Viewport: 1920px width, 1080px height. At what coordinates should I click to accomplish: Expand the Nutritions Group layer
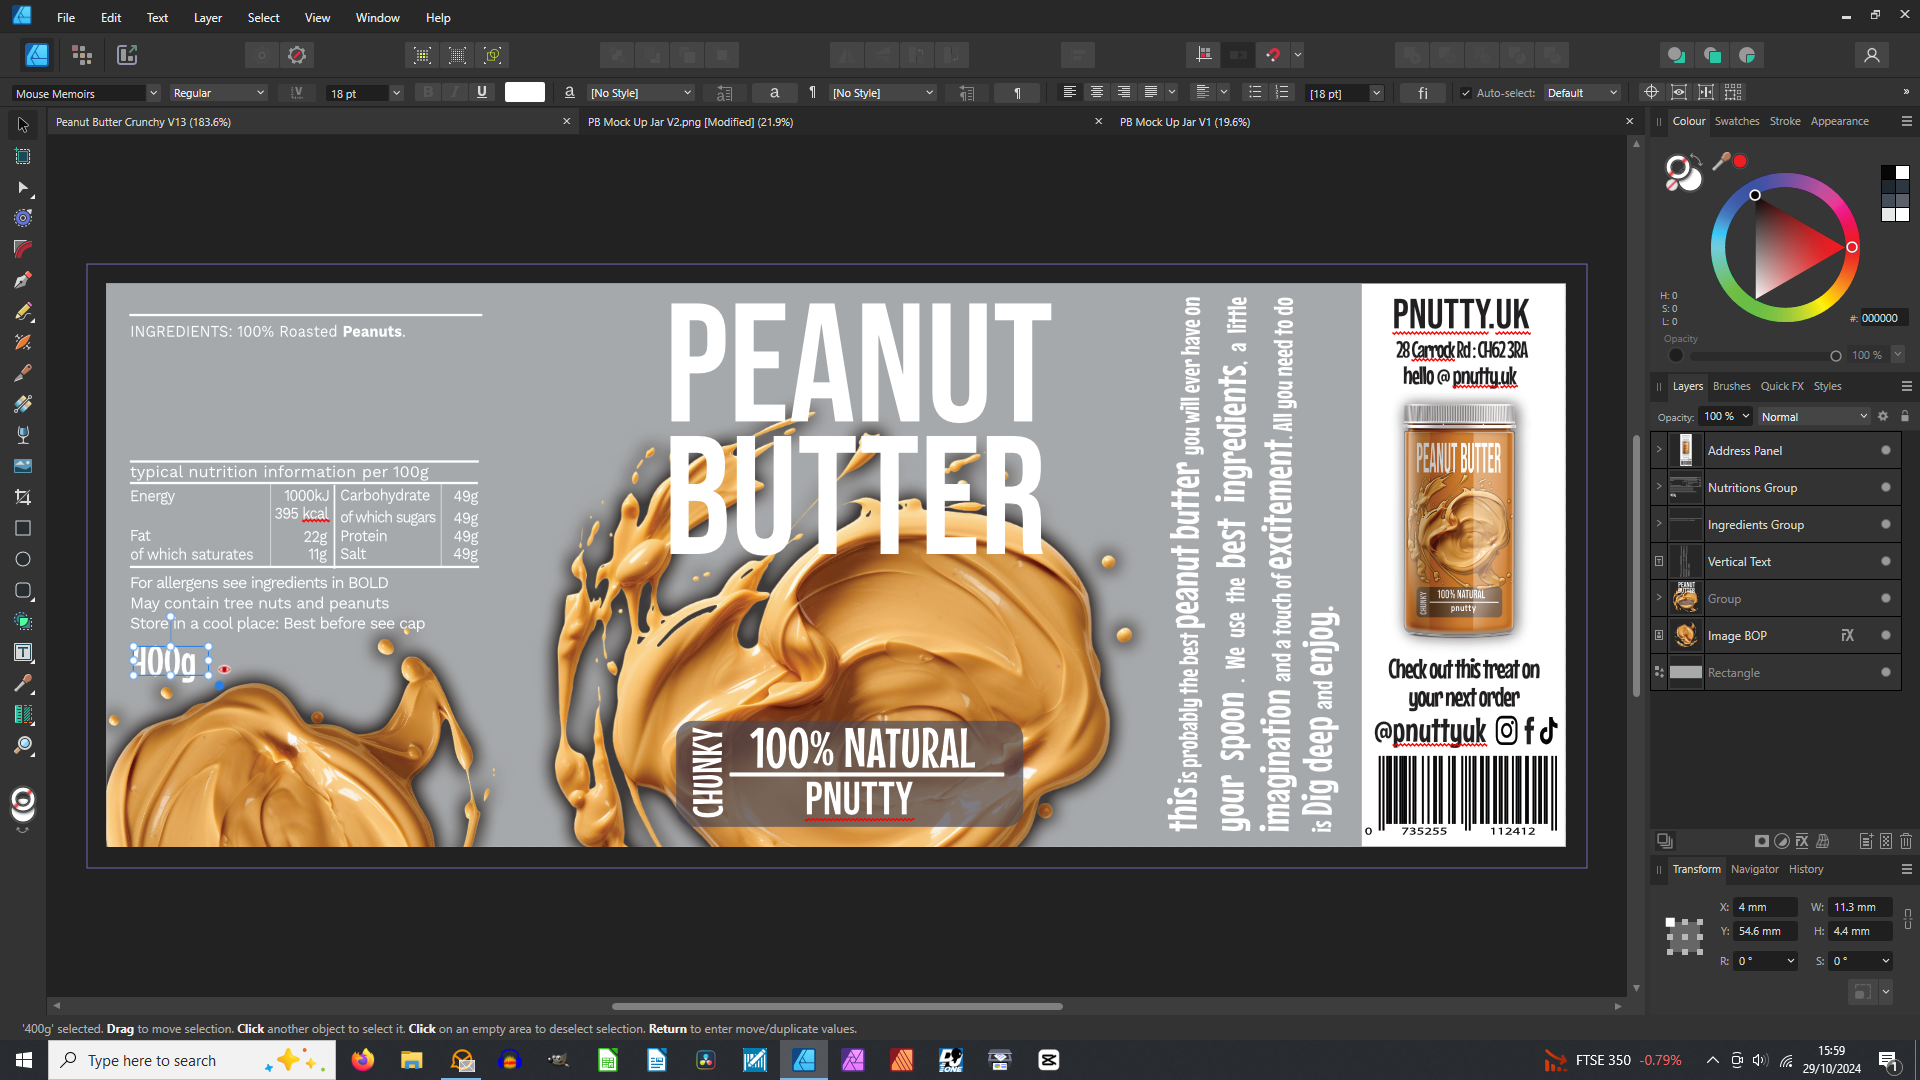tap(1659, 487)
